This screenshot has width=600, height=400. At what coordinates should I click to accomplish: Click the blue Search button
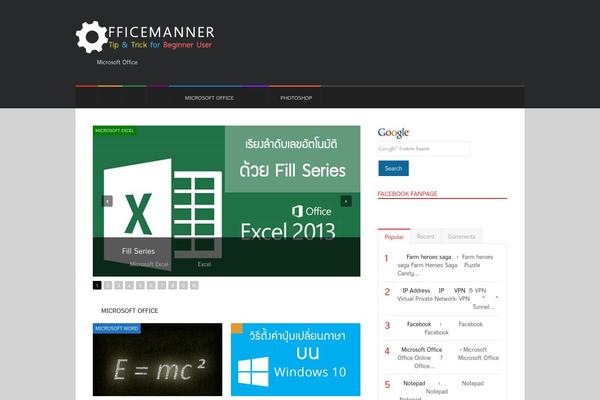pyautogui.click(x=393, y=168)
